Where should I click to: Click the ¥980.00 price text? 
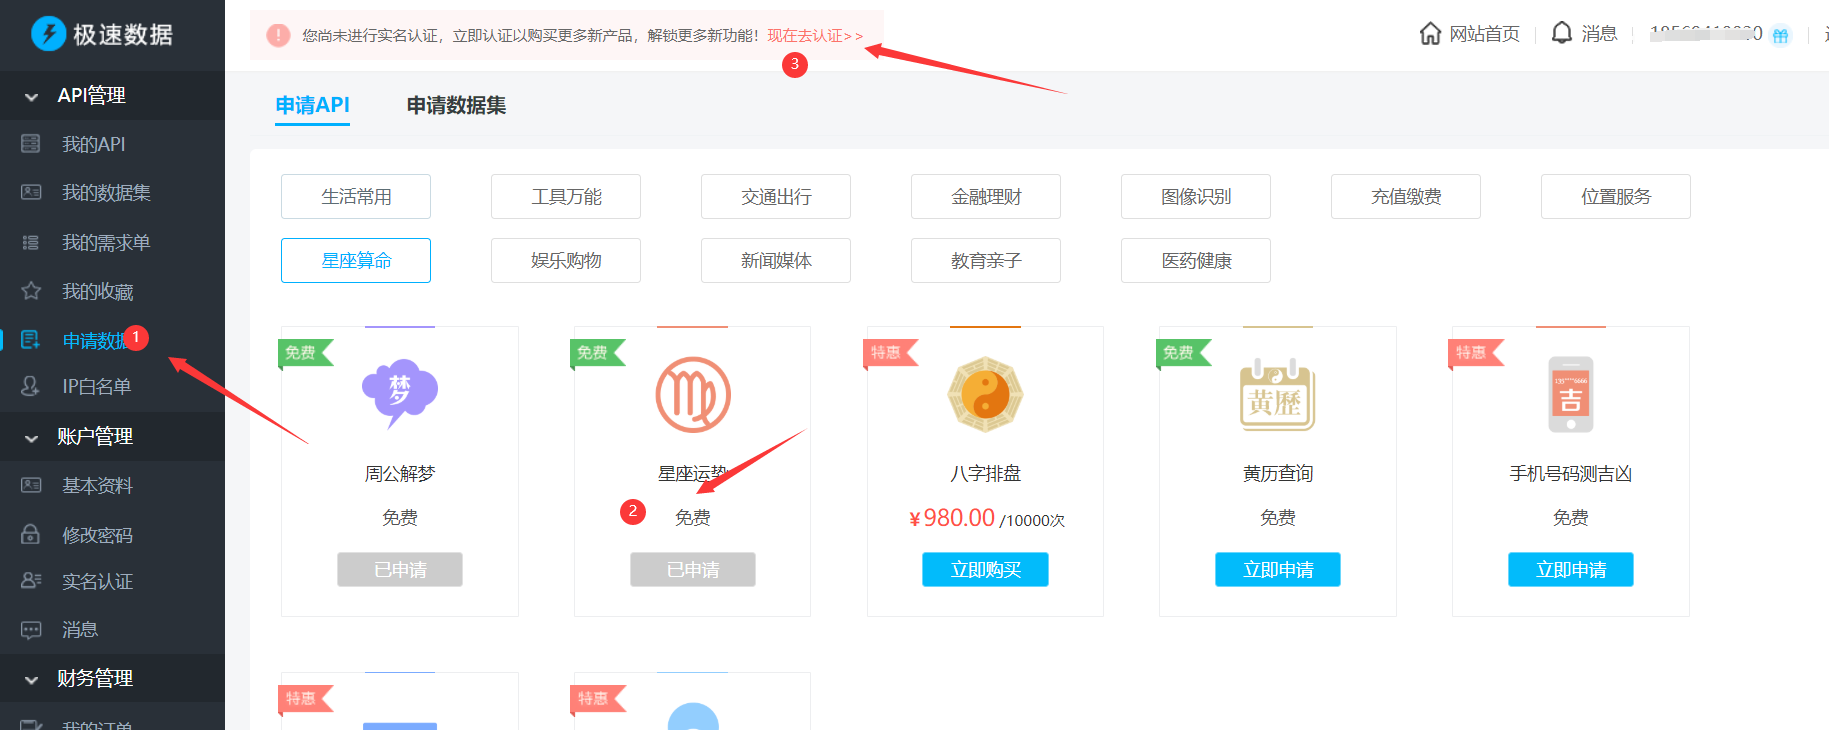[952, 518]
